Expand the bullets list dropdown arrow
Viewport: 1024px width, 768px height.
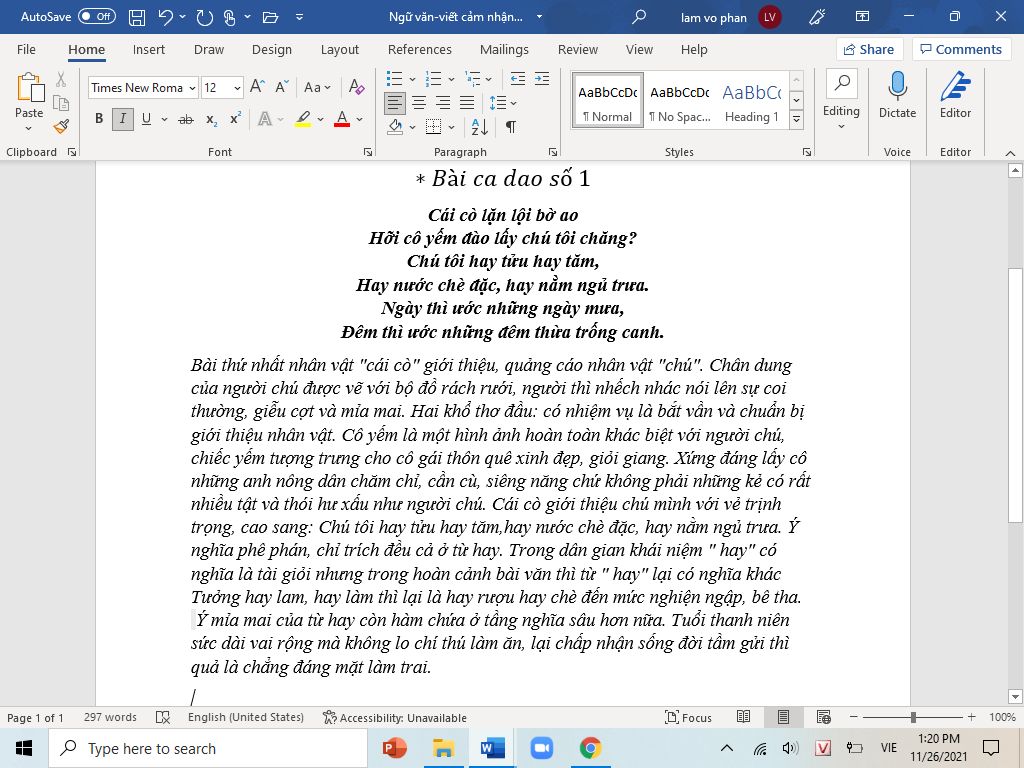coord(412,80)
